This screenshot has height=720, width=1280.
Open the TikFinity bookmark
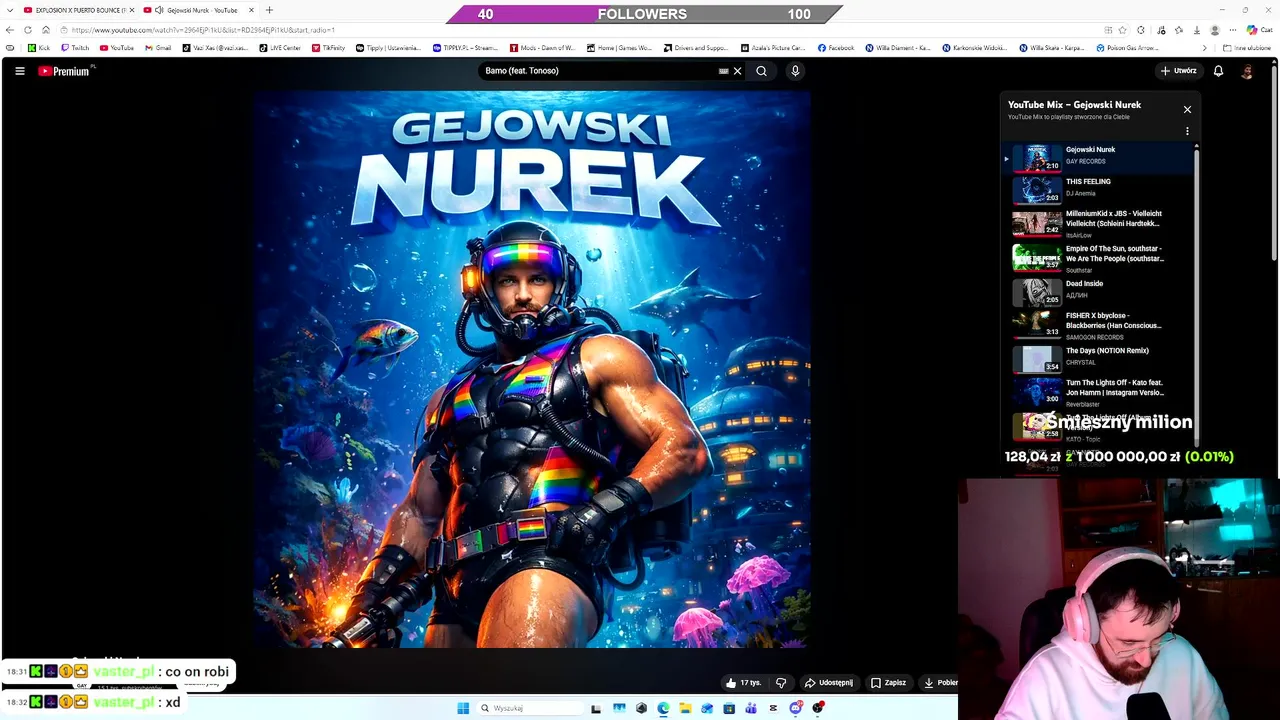point(328,48)
